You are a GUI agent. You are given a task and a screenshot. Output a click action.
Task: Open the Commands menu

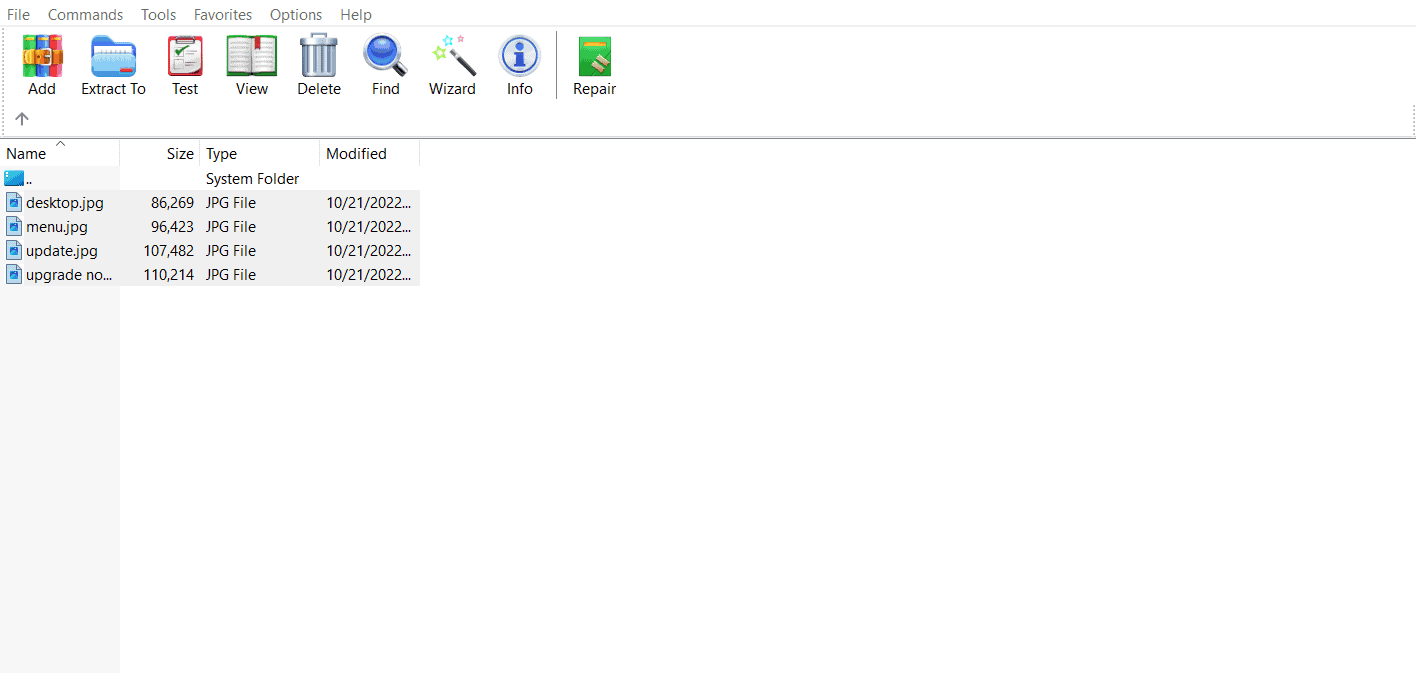tap(86, 15)
